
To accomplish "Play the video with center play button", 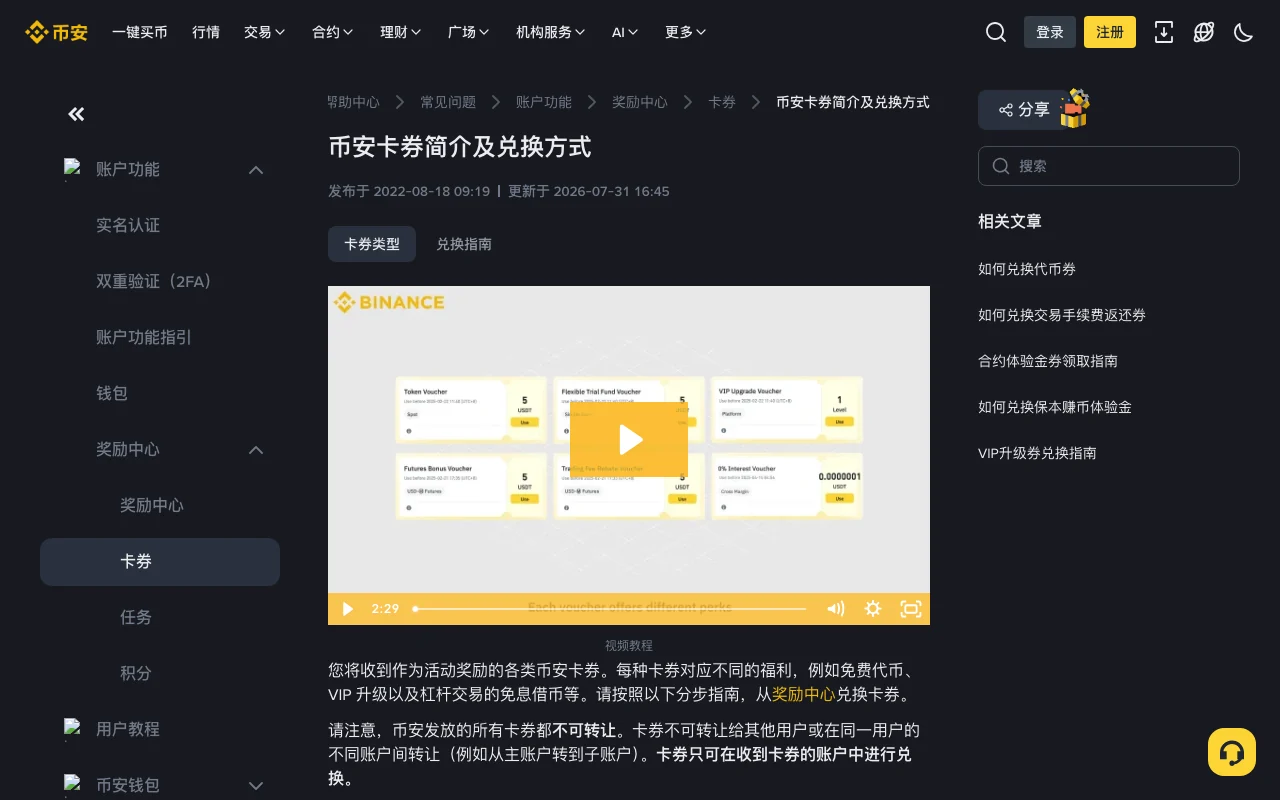I will click(629, 439).
